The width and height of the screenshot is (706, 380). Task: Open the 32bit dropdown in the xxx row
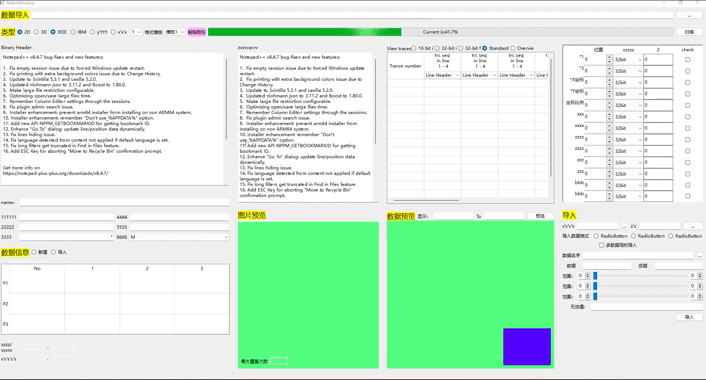(629, 117)
